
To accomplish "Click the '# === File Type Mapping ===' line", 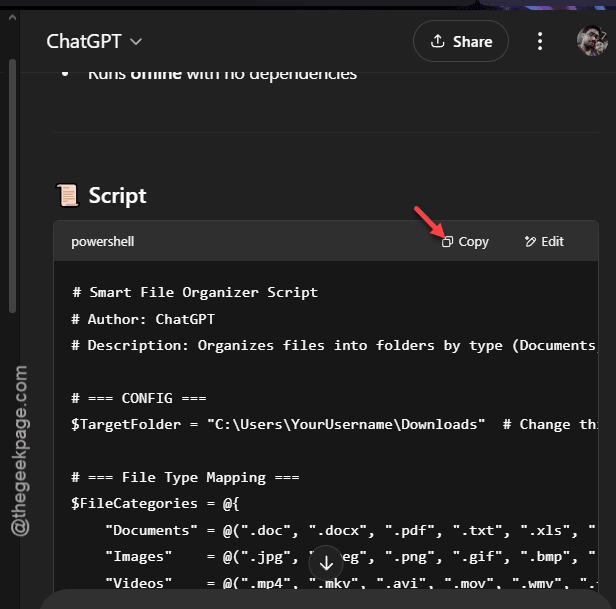I will [185, 477].
